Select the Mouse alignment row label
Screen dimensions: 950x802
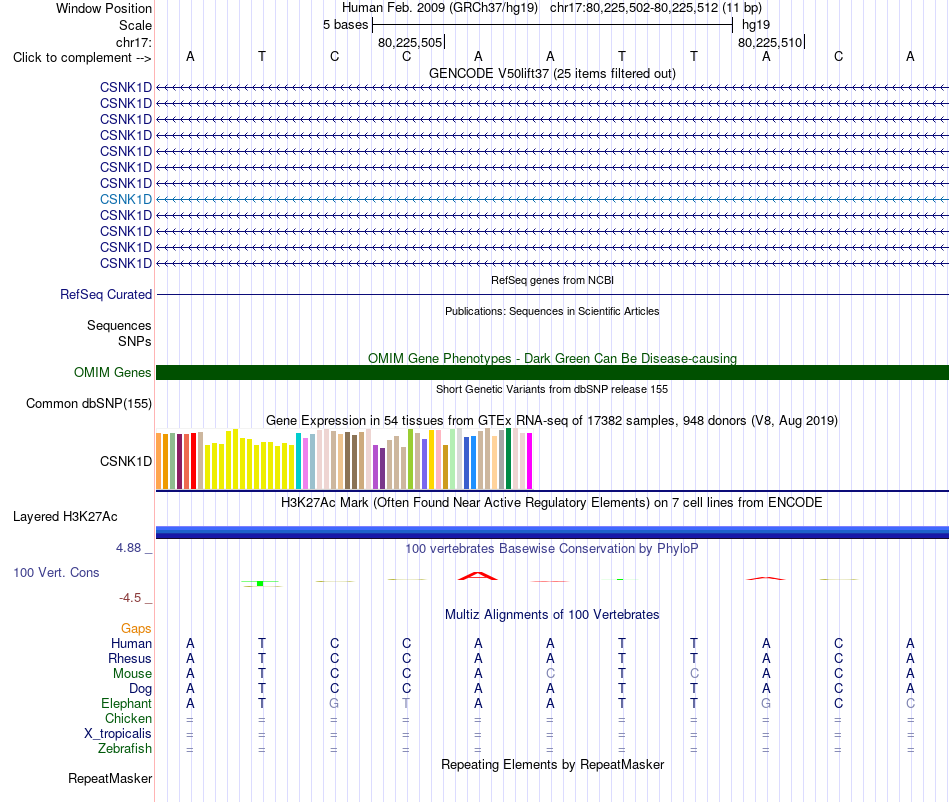(x=132, y=674)
